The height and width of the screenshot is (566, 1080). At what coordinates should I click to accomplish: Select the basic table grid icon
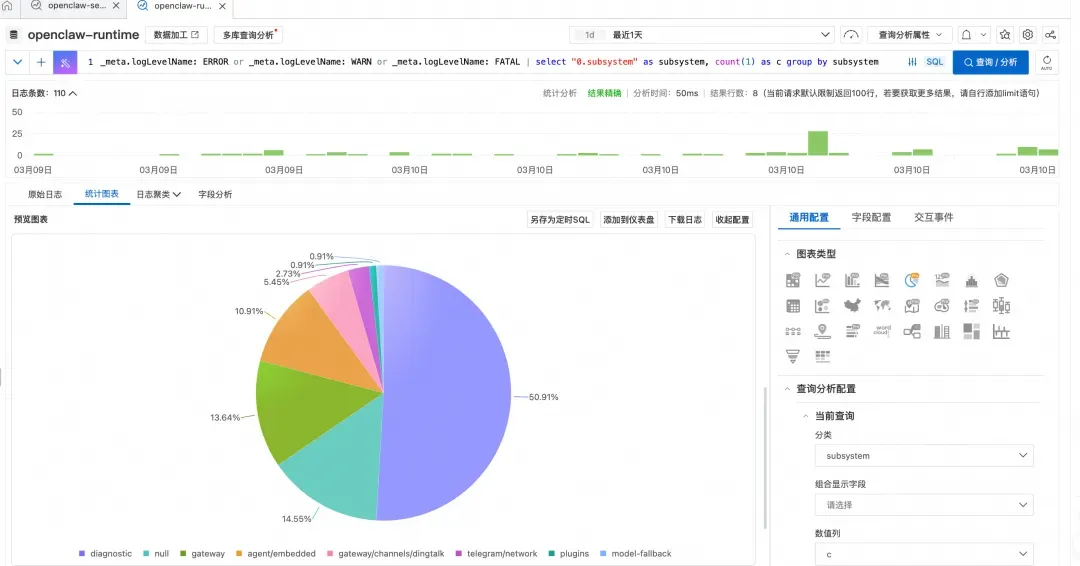pyautogui.click(x=793, y=306)
